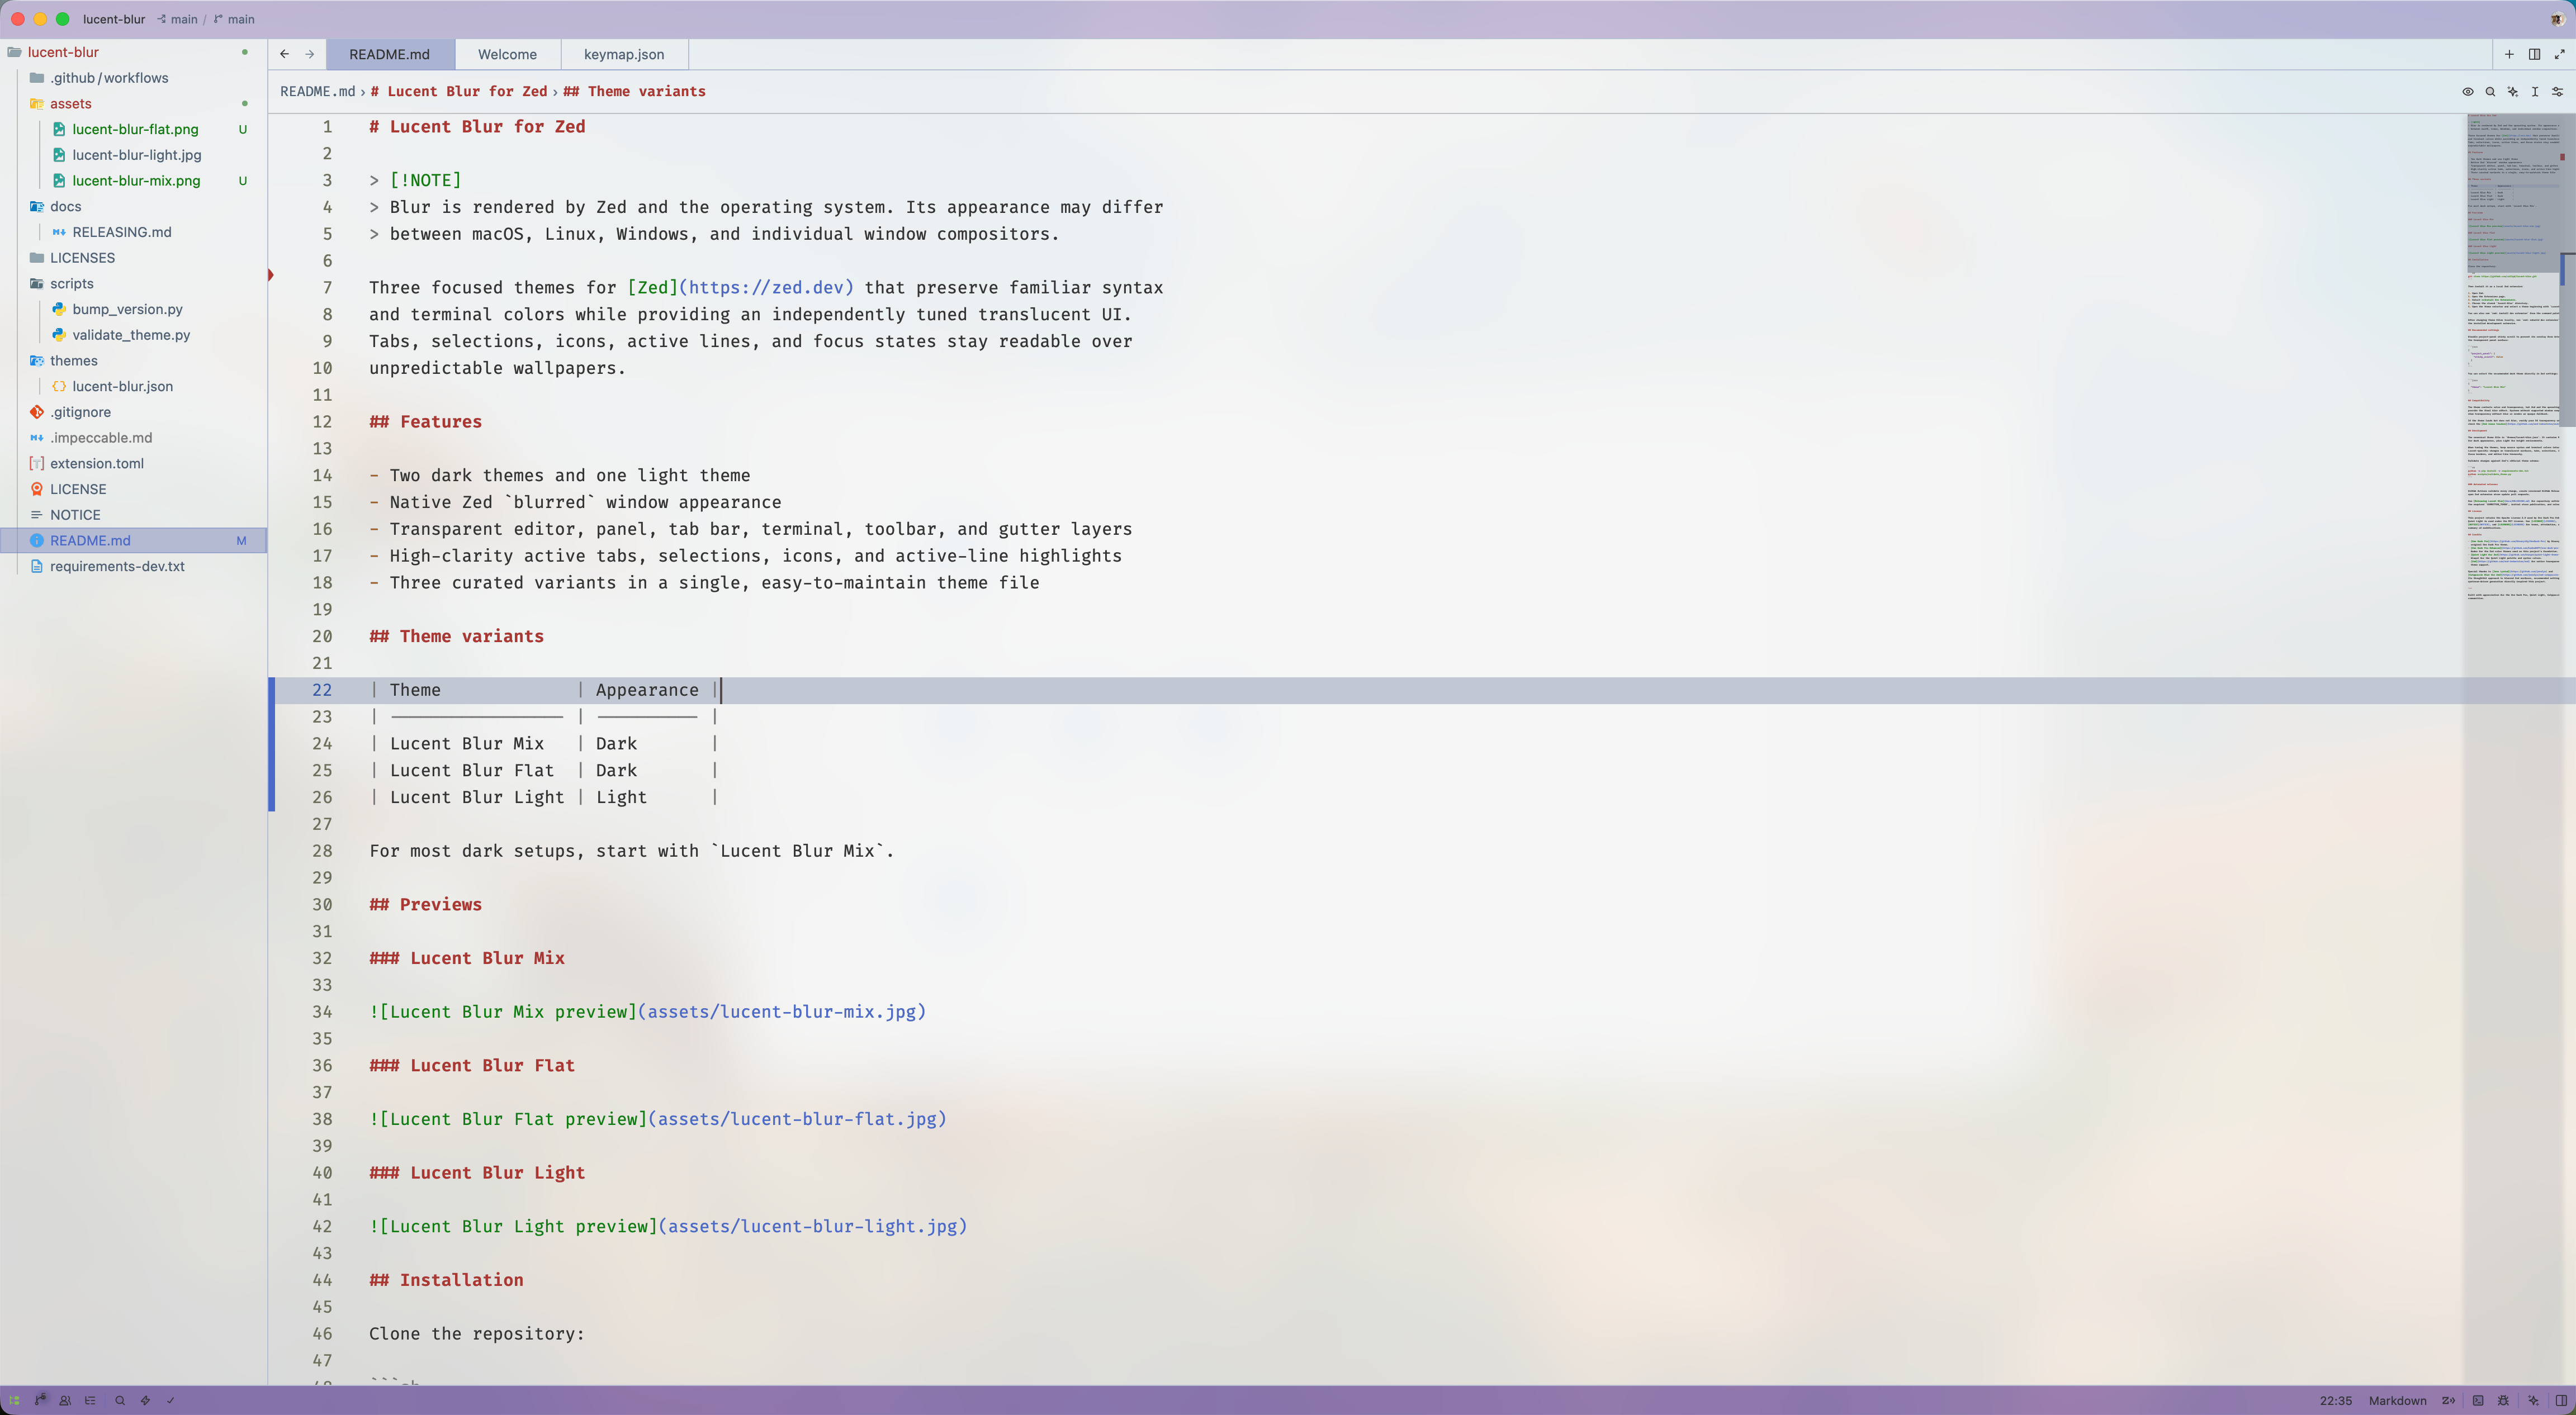Open a new tab with the plus icon
This screenshot has height=1415, width=2576.
click(x=2509, y=54)
